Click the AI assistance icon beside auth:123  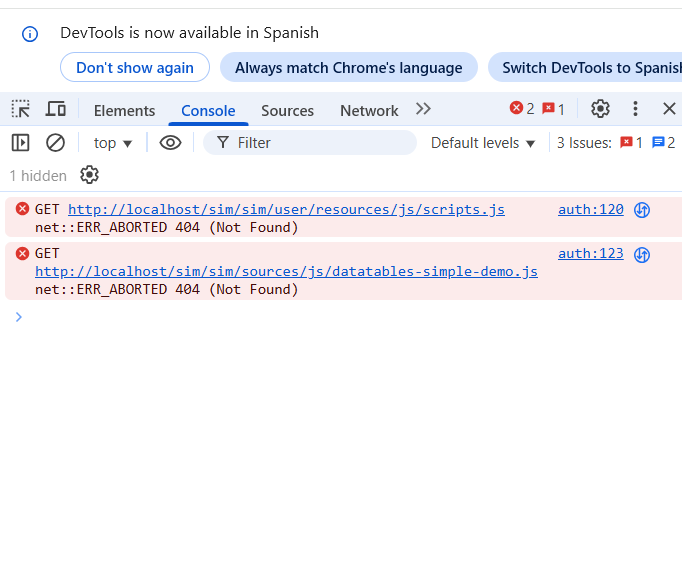tap(642, 254)
